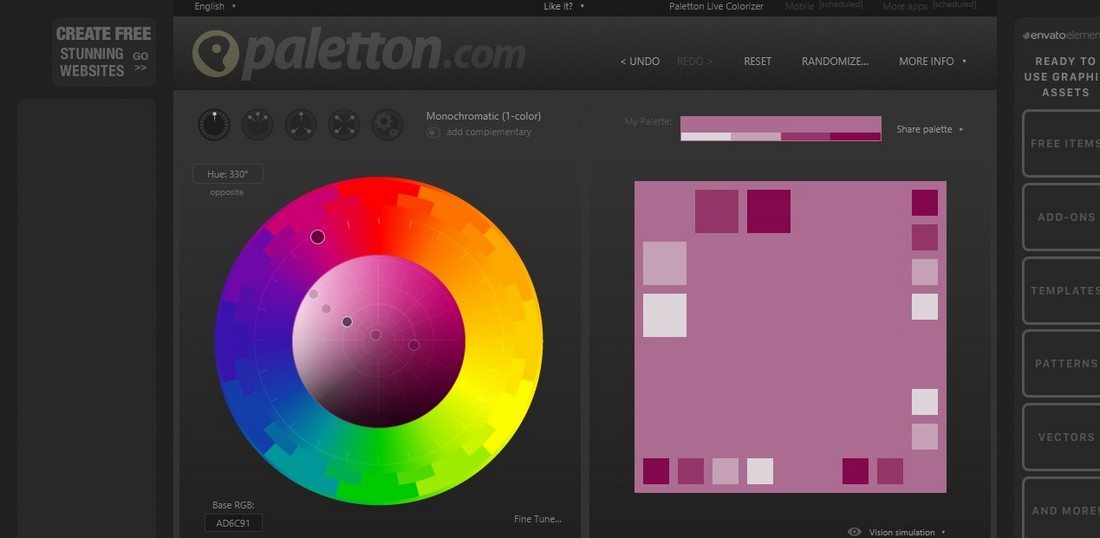Click the Paletton logo icon

pos(215,53)
